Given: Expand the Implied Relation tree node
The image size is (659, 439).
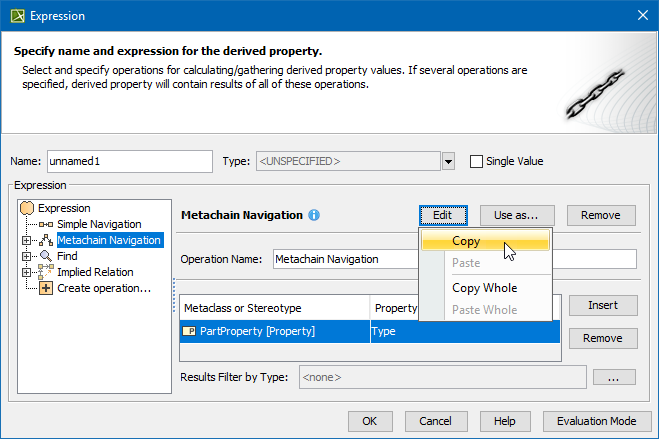Looking at the screenshot, I should (x=27, y=272).
